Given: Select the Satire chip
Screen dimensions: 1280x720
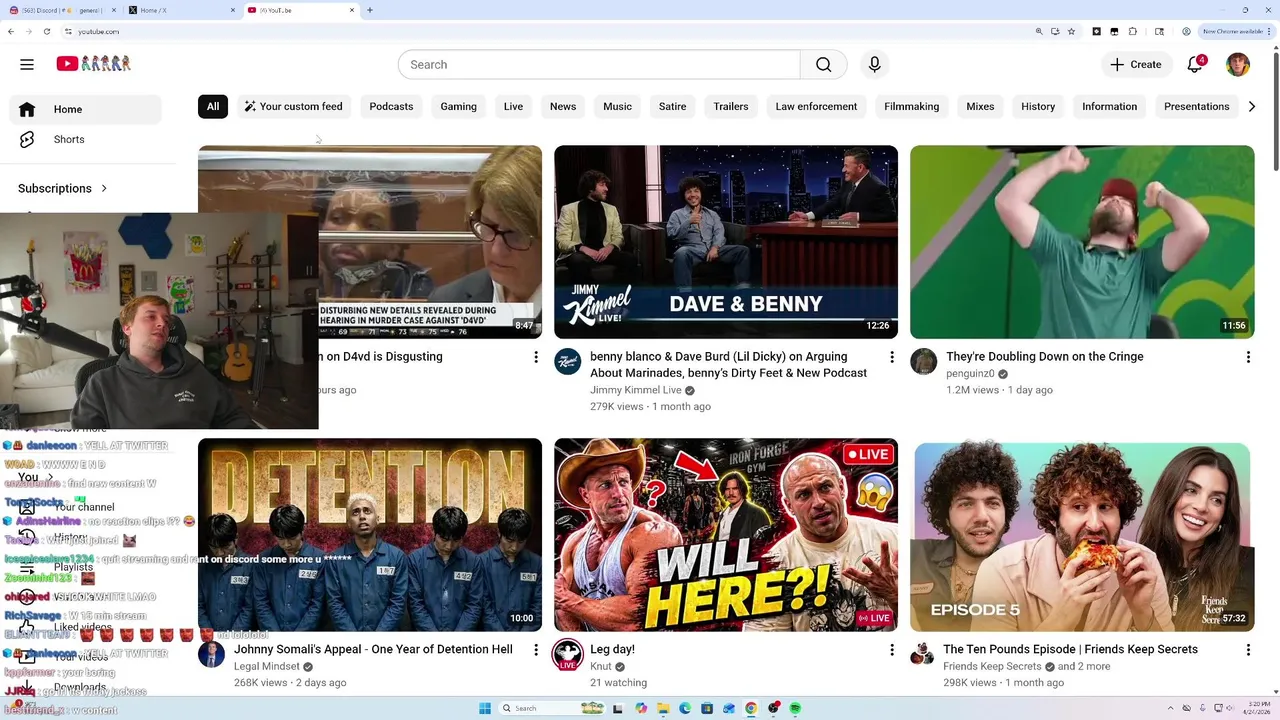Looking at the screenshot, I should point(672,106).
